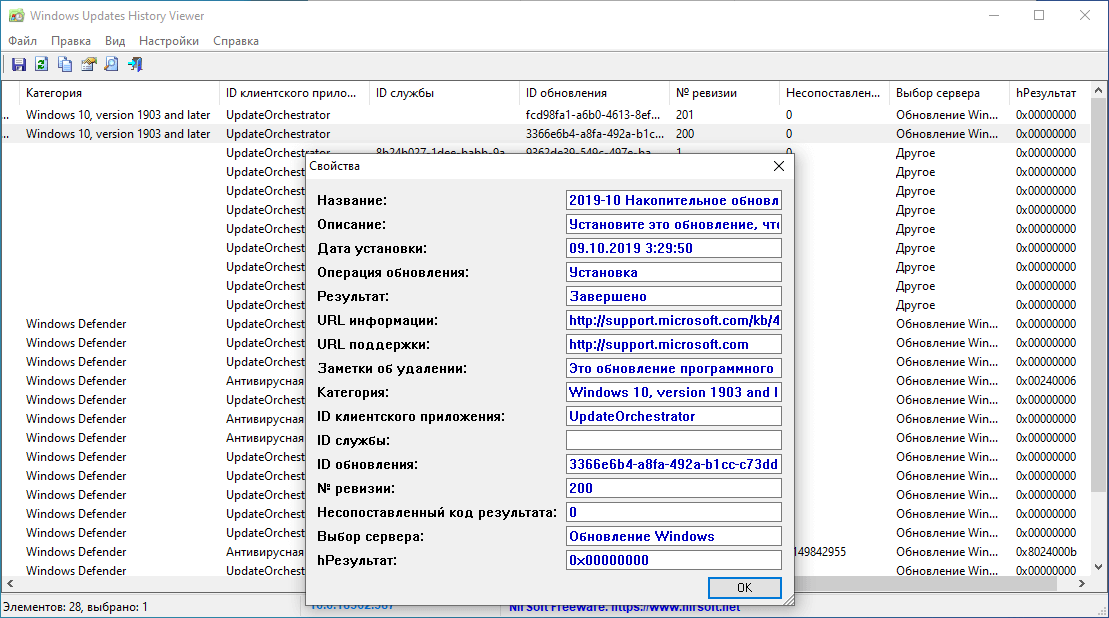Click the Find toolbar icon
The height and width of the screenshot is (618, 1109).
click(110, 63)
